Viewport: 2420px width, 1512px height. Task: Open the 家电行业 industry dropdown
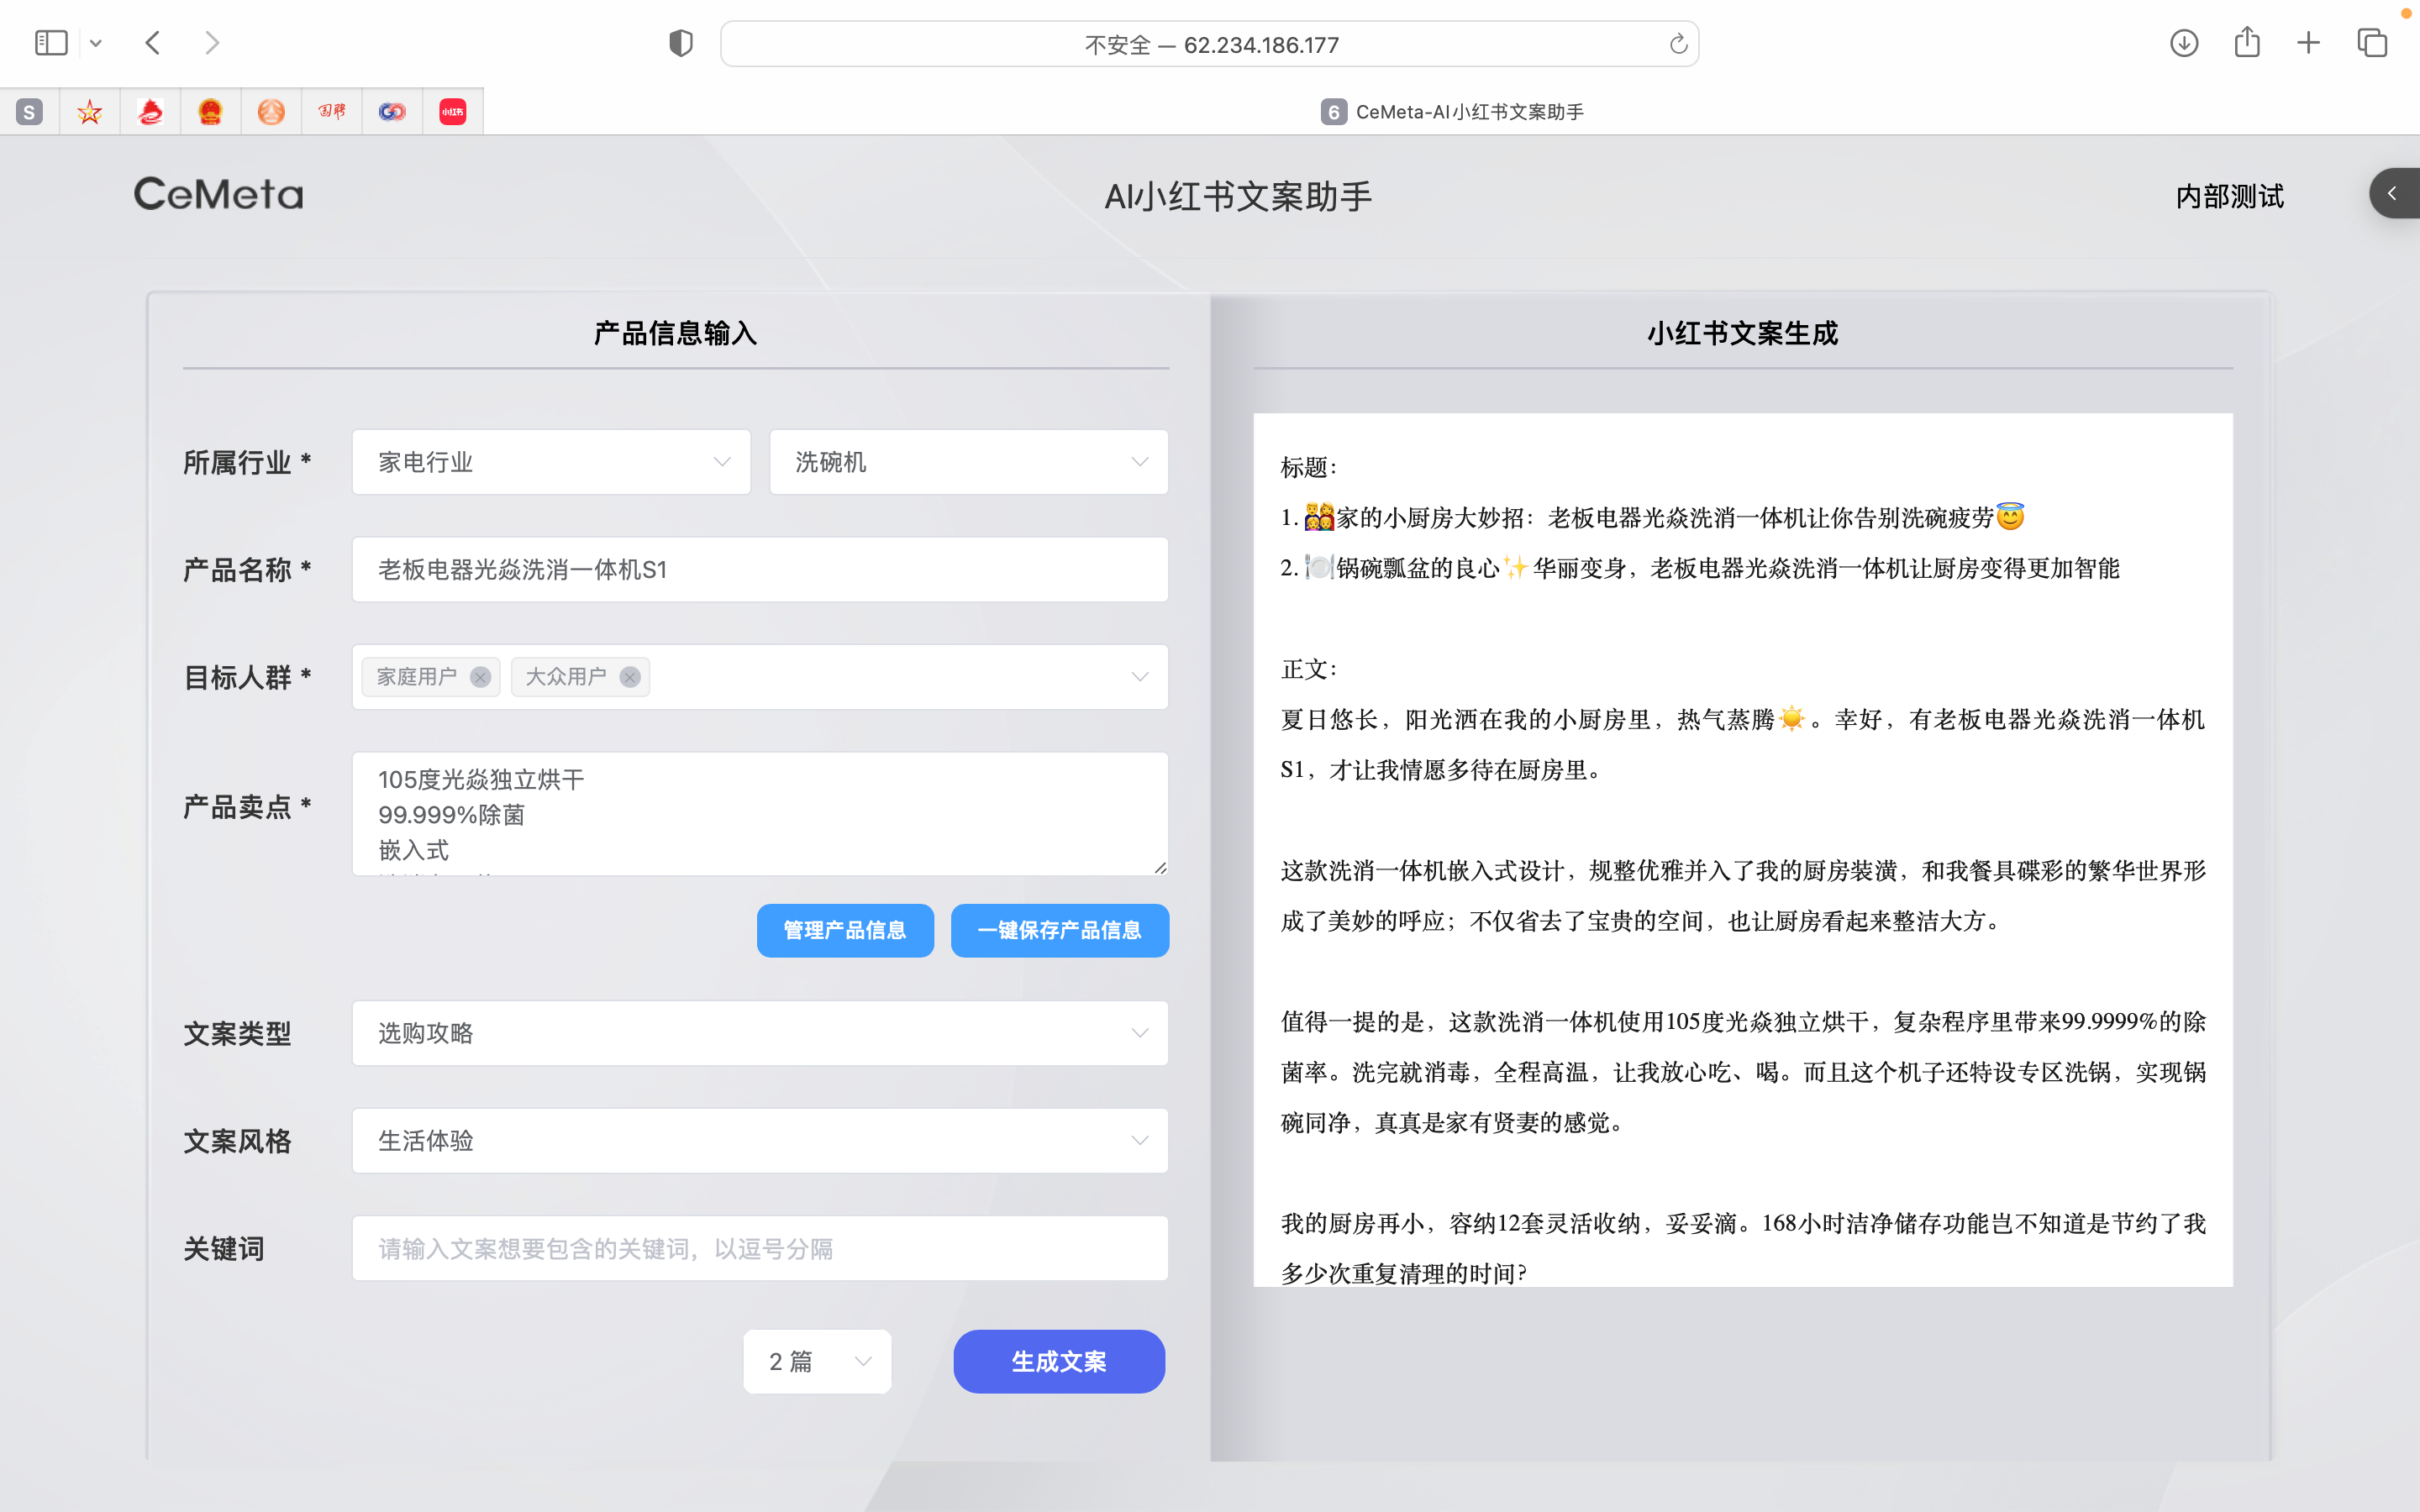(551, 462)
